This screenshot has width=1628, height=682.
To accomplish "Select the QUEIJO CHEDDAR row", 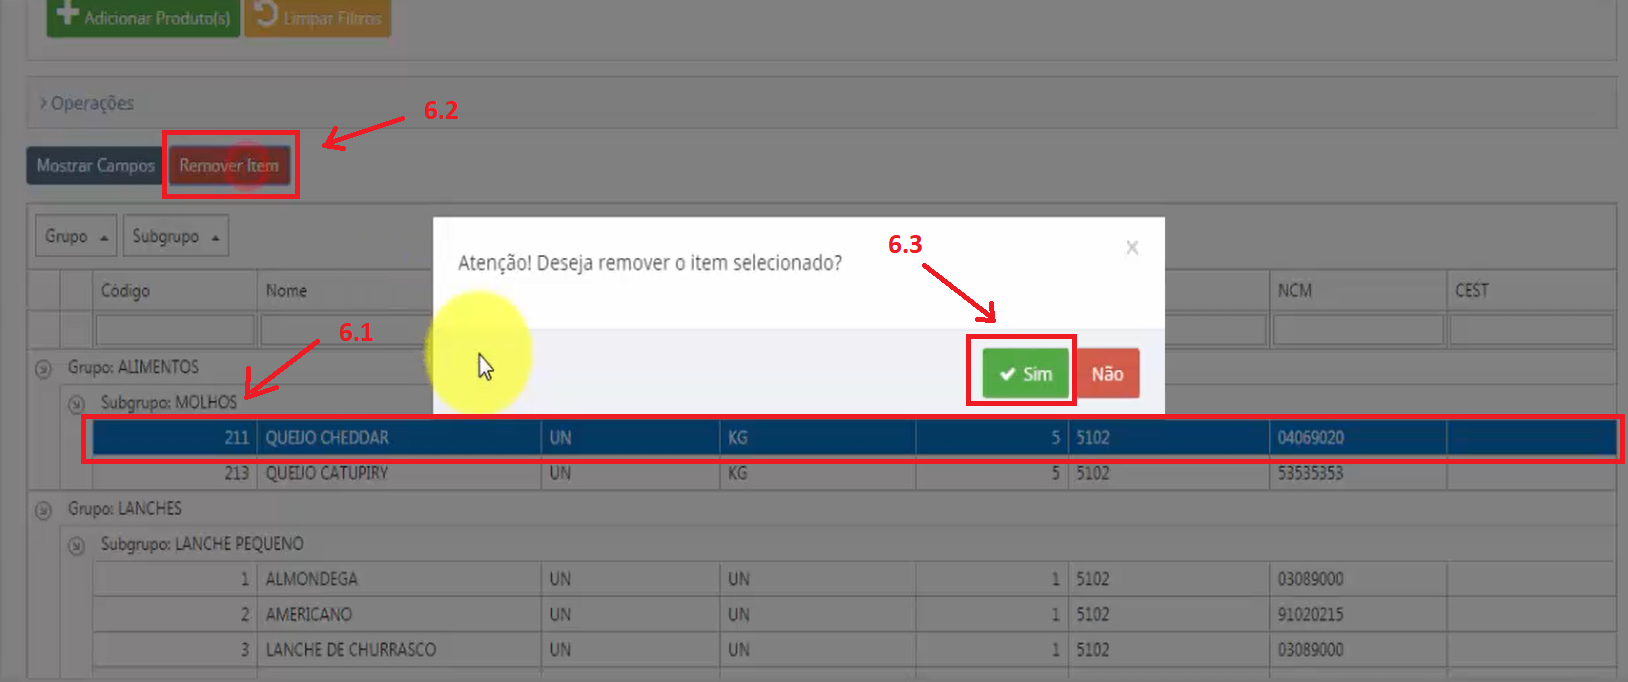I will coord(854,437).
